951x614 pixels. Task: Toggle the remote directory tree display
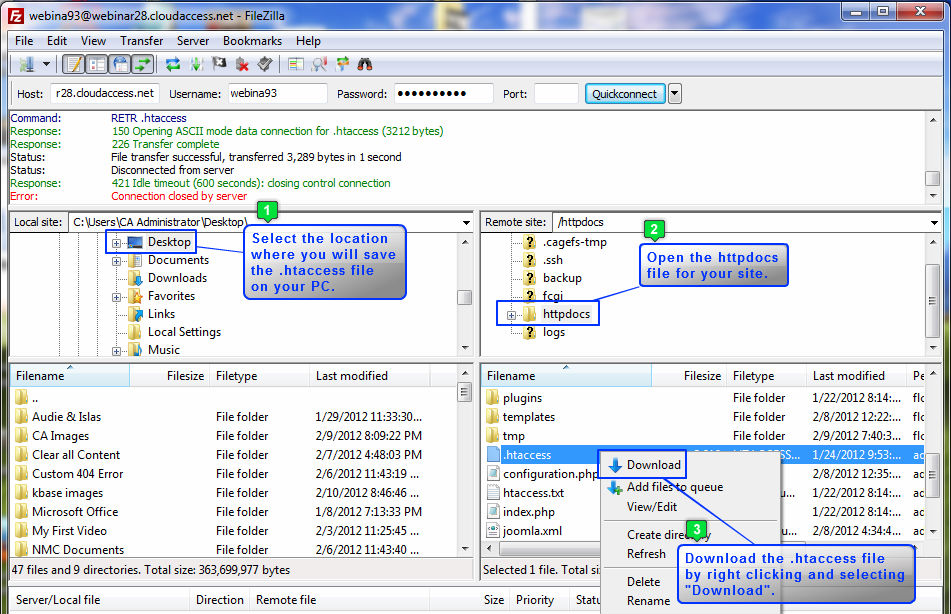pyautogui.click(x=119, y=64)
